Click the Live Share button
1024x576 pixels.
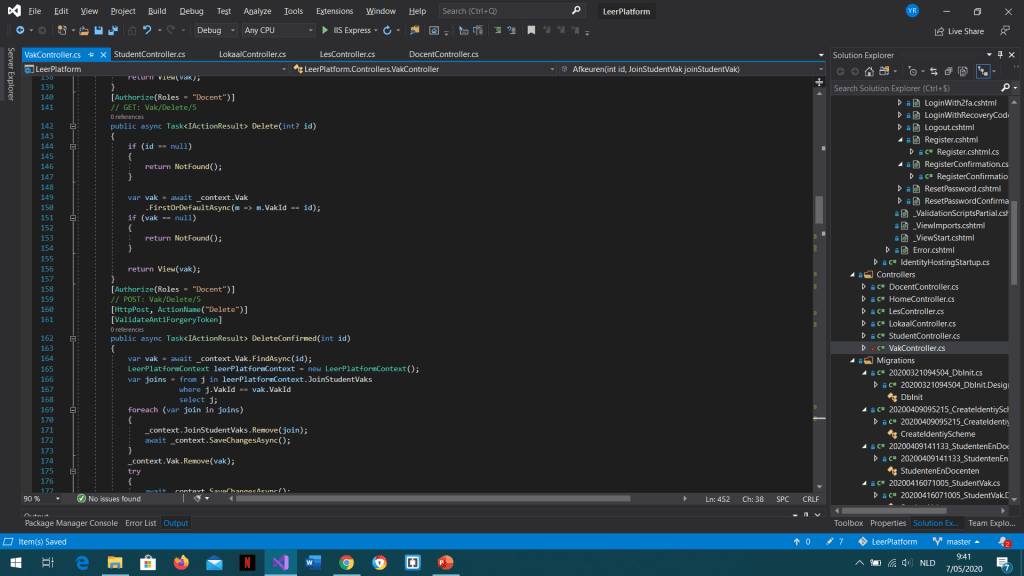coord(958,31)
